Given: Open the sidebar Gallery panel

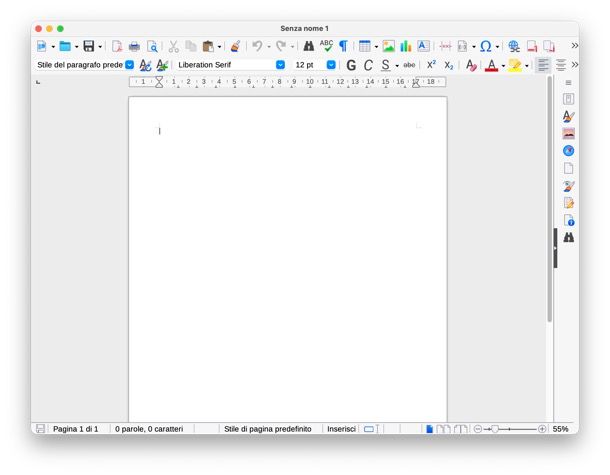Looking at the screenshot, I should coord(568,133).
